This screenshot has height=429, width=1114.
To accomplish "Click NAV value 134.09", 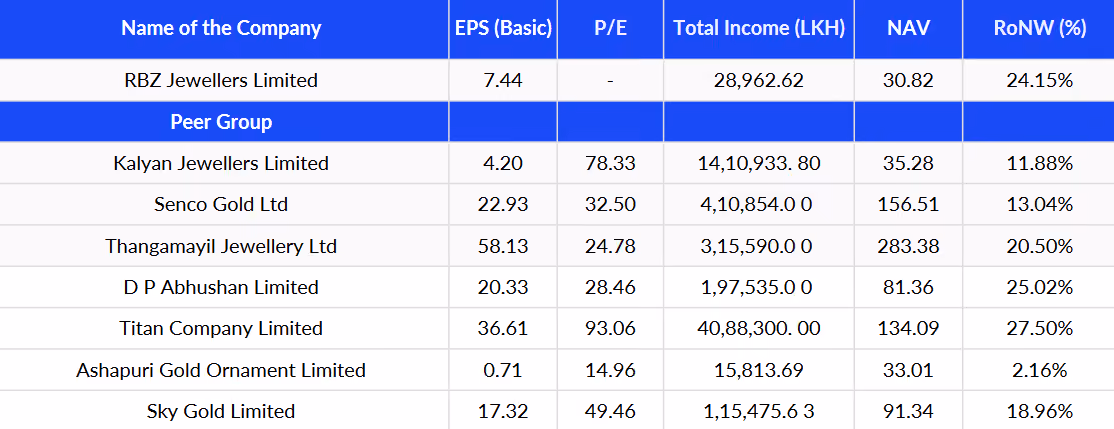I will (908, 329).
